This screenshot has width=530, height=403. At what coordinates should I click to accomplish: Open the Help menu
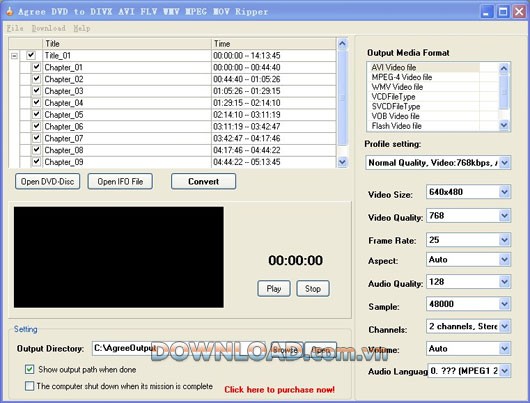tap(82, 28)
